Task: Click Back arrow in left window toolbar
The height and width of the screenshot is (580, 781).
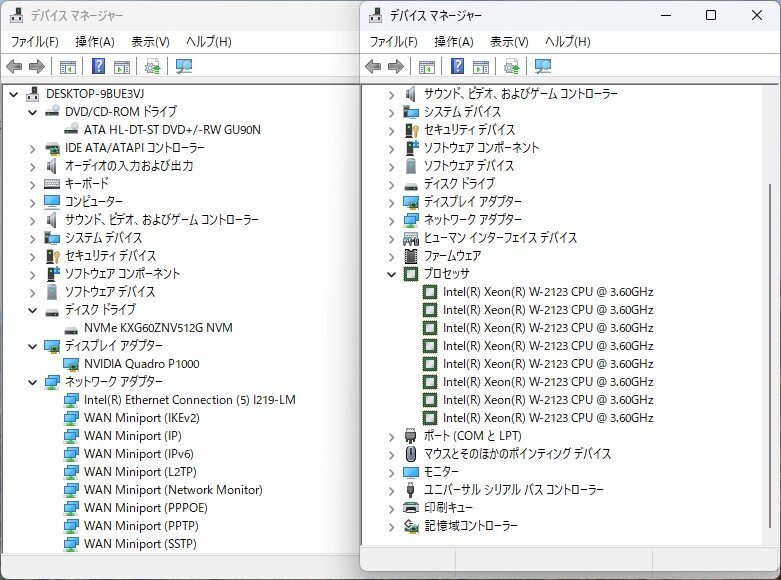Action: coord(14,66)
